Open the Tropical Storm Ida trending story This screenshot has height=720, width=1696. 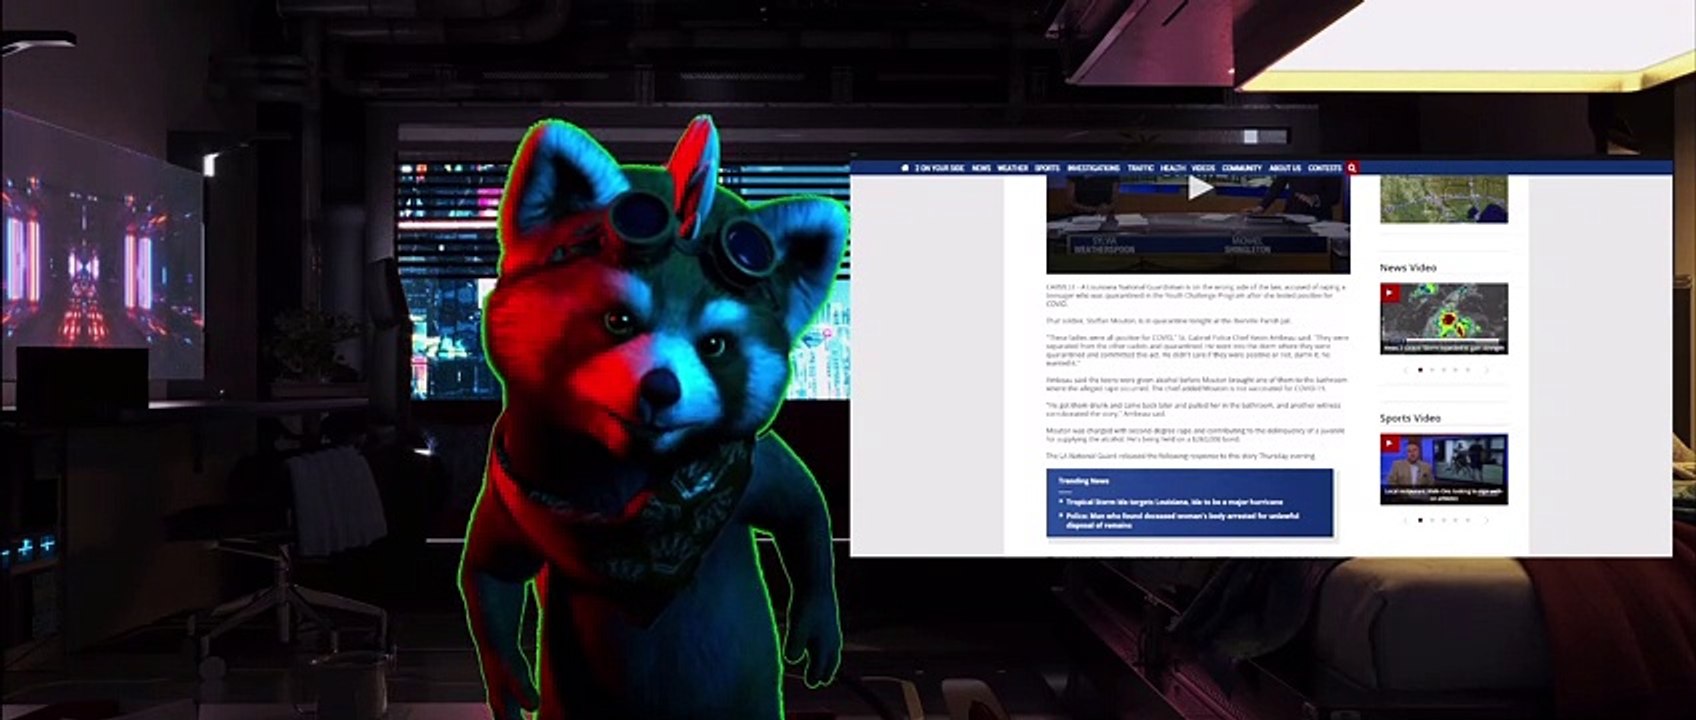(x=1174, y=502)
